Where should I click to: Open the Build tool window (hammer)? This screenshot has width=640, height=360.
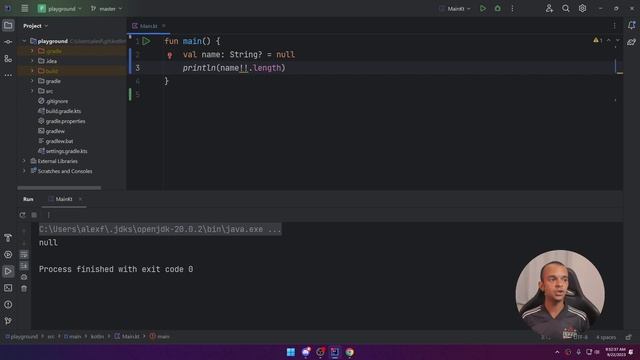click(8, 238)
